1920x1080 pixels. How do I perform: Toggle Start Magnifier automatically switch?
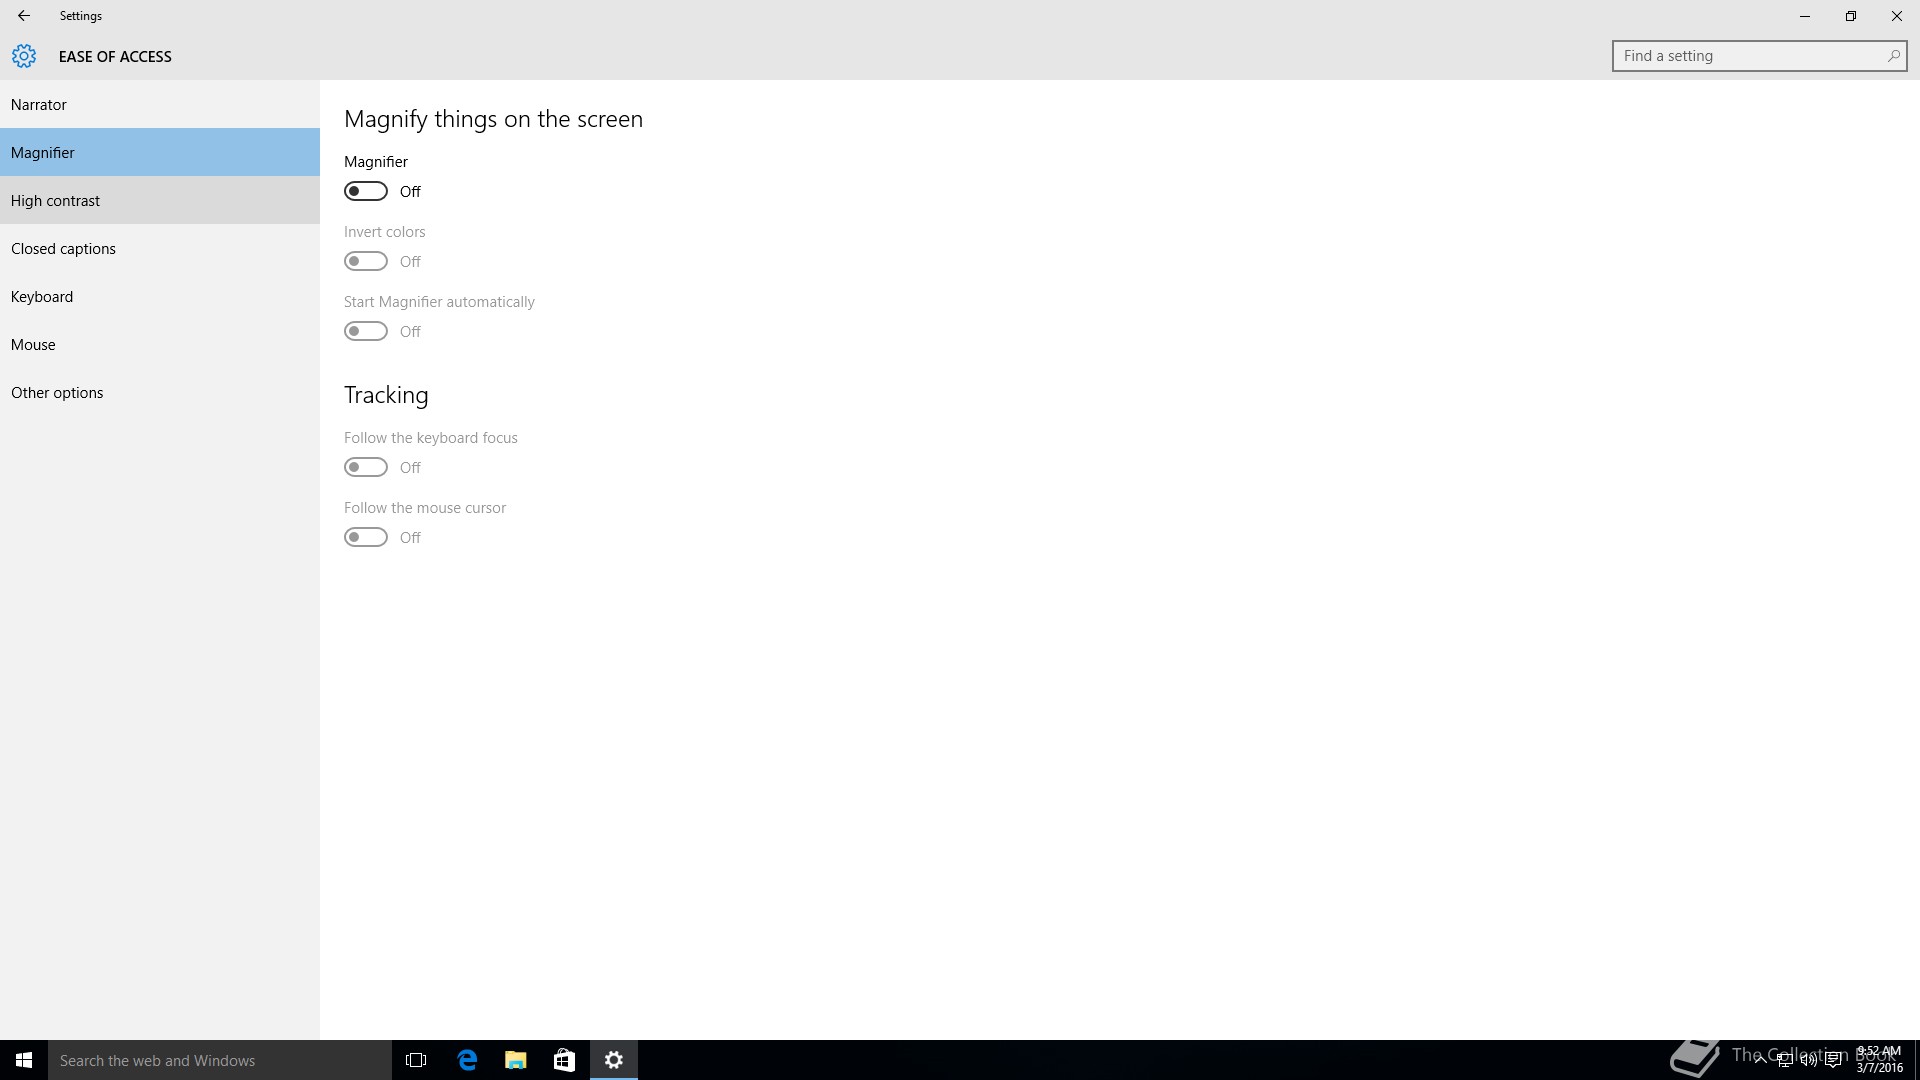[x=366, y=331]
